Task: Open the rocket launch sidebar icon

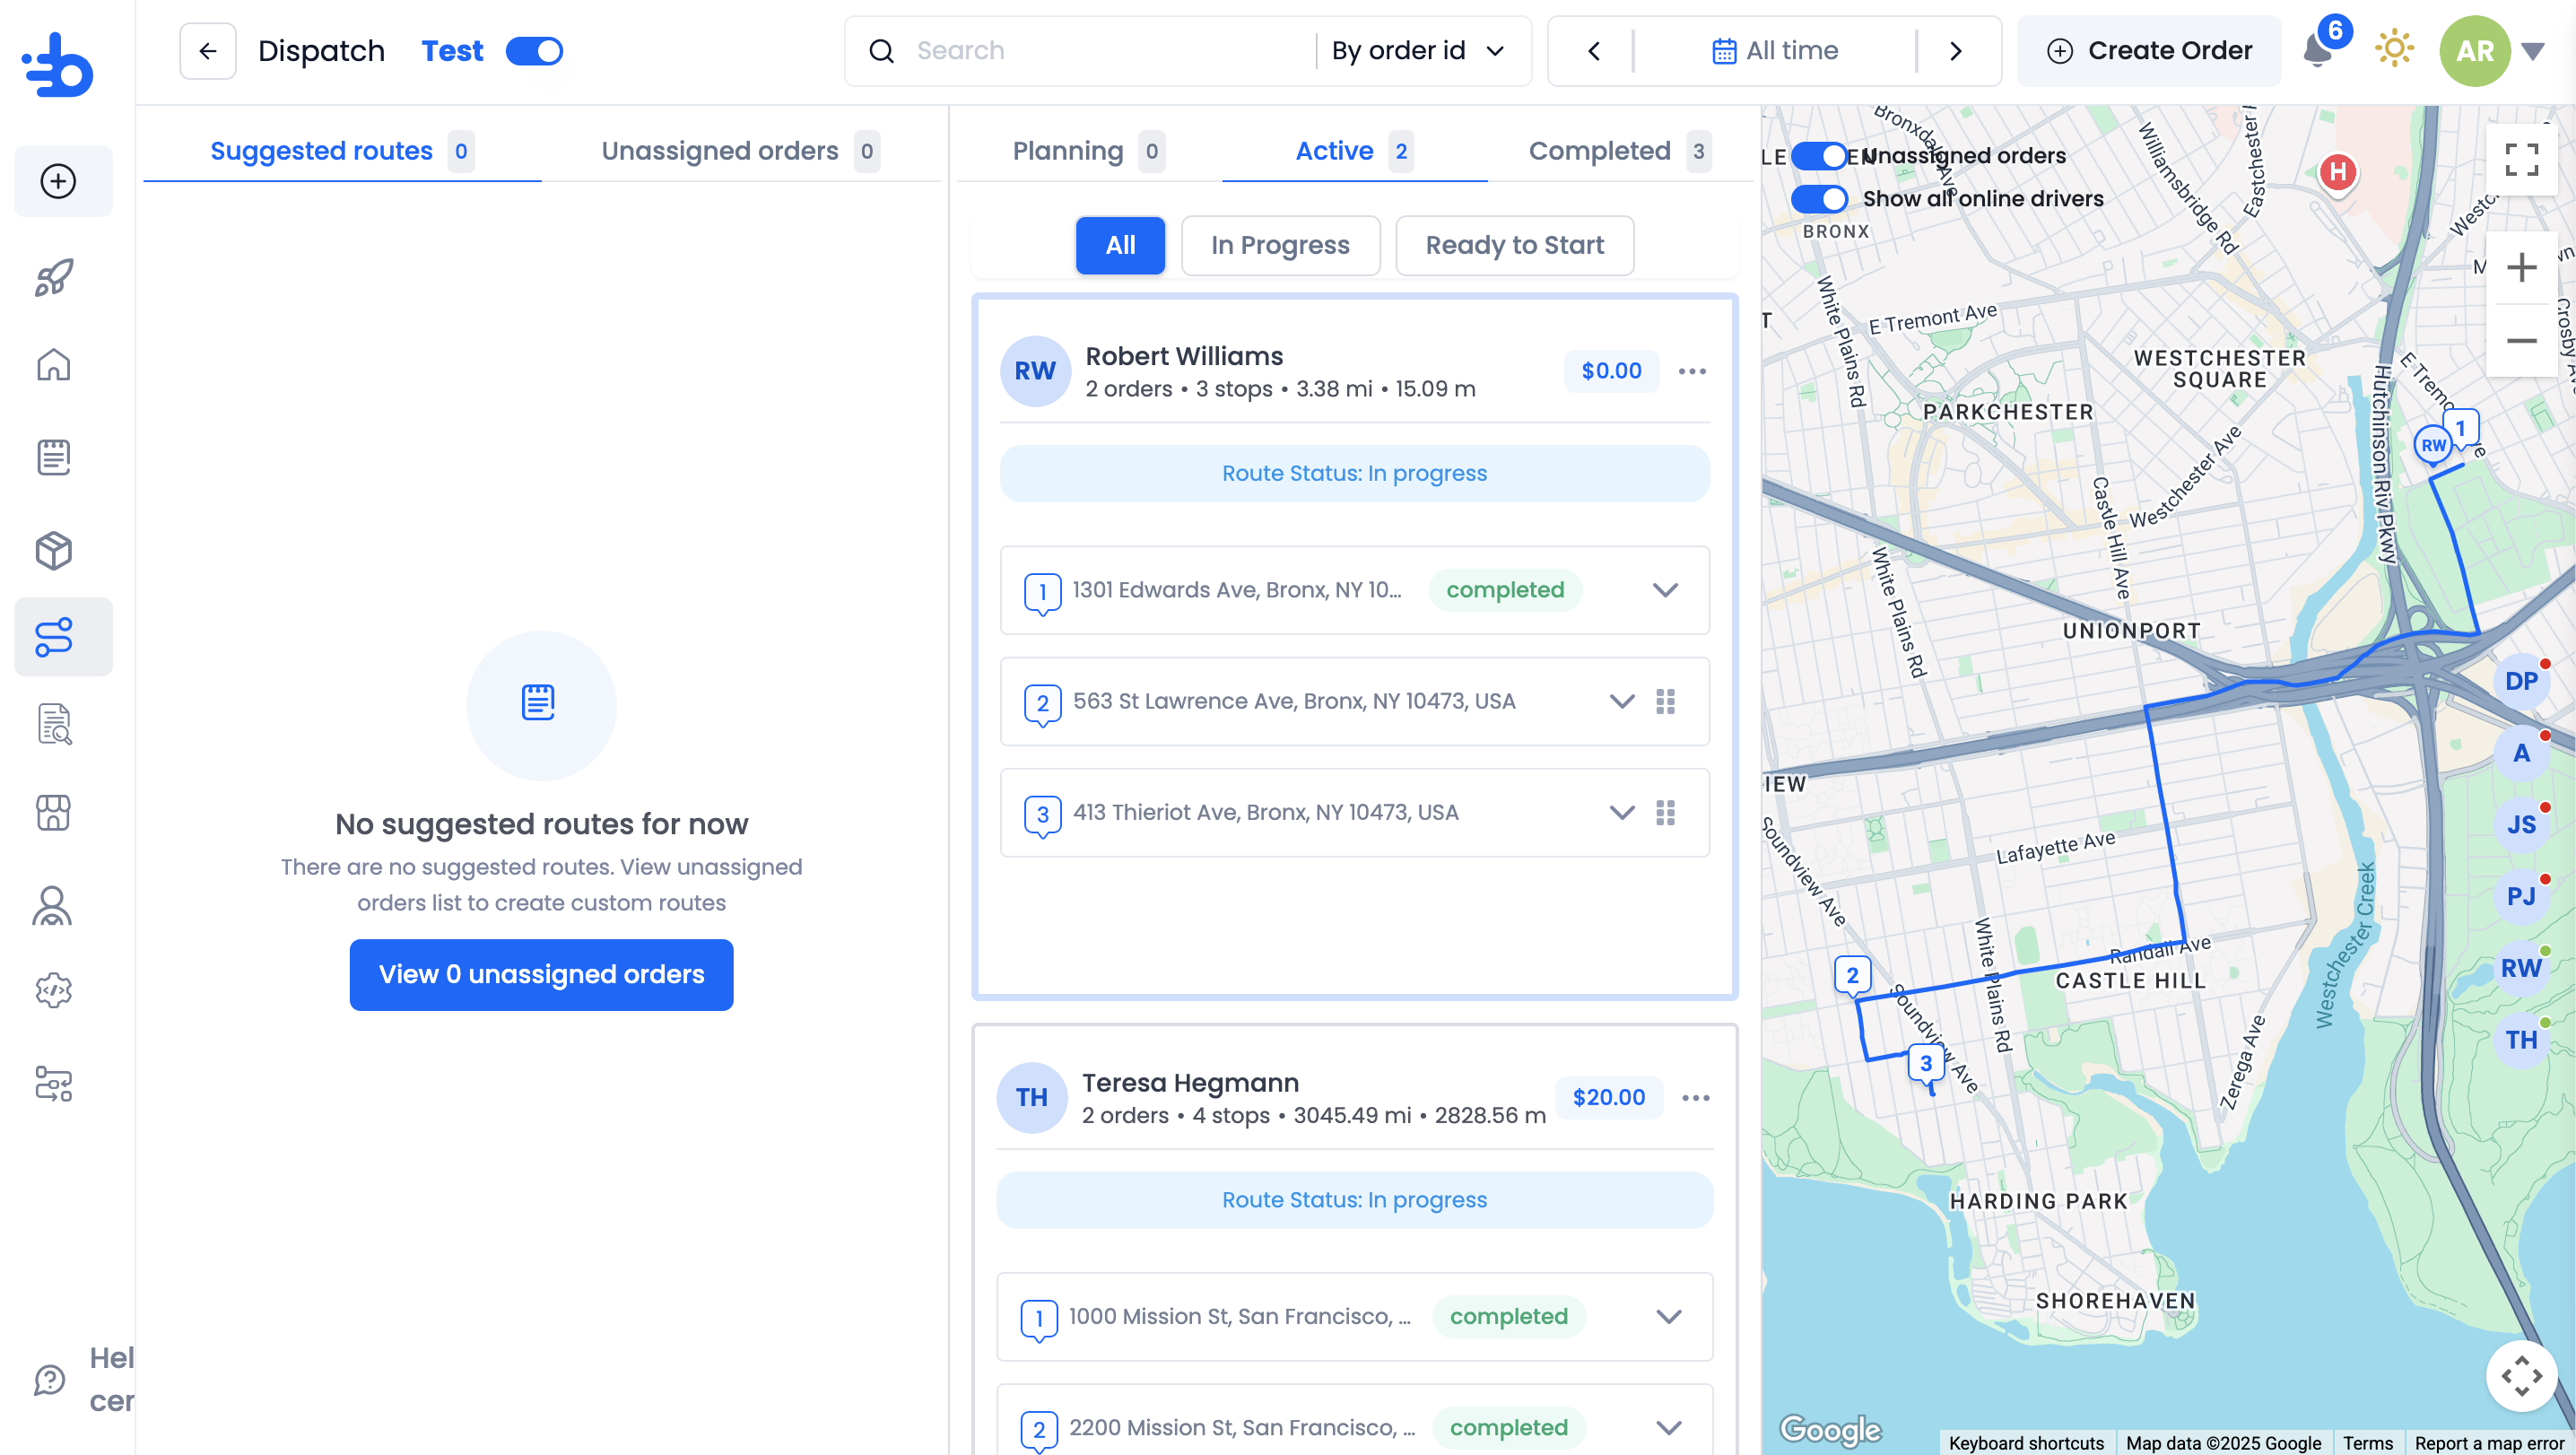Action: [x=54, y=277]
